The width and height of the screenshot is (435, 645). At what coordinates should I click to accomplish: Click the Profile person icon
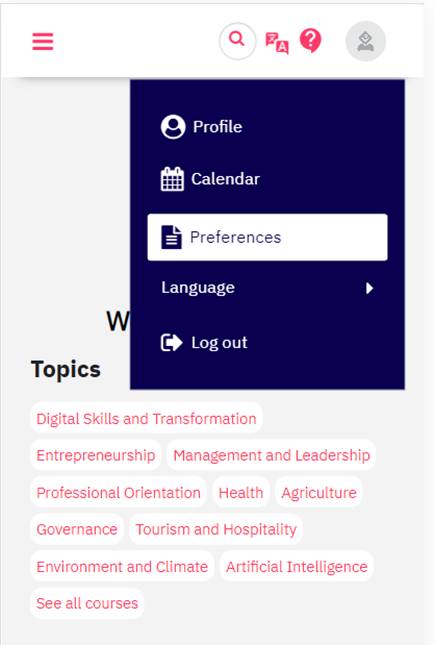173,127
